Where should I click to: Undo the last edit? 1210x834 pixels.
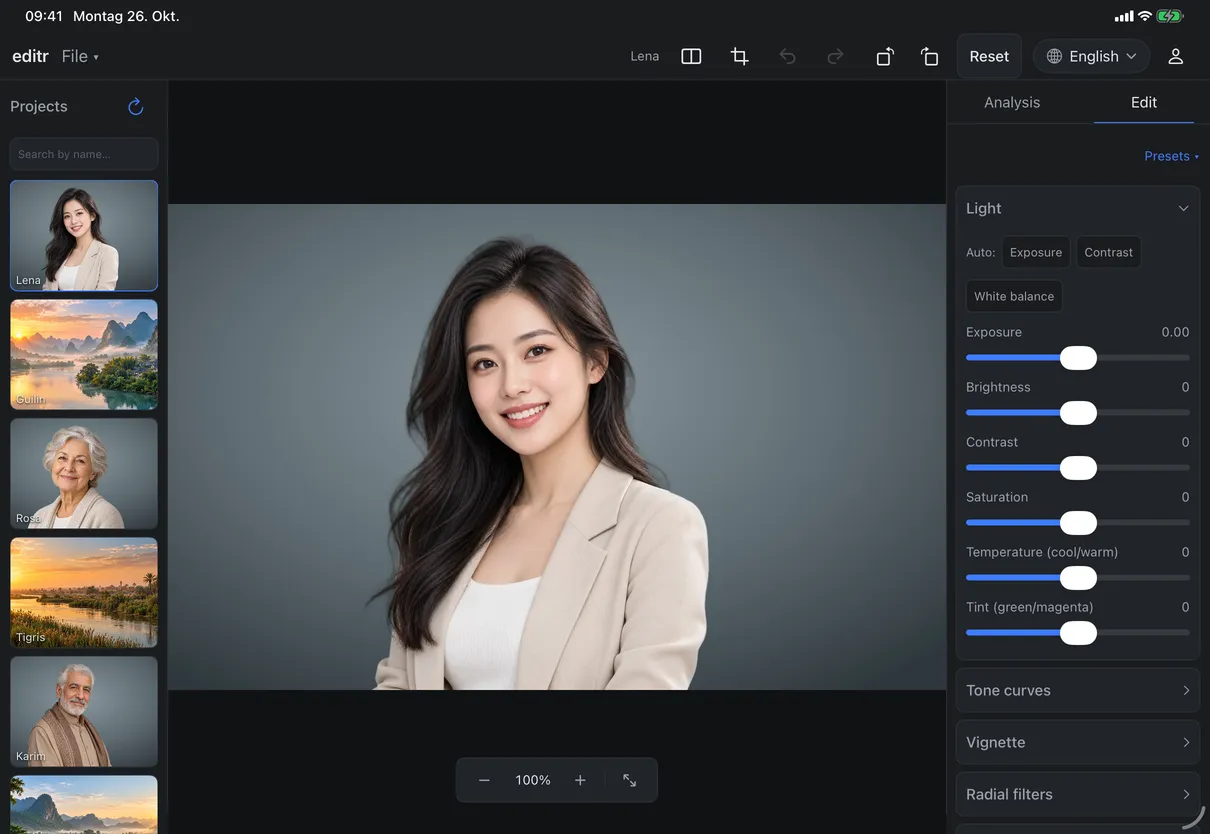point(788,56)
